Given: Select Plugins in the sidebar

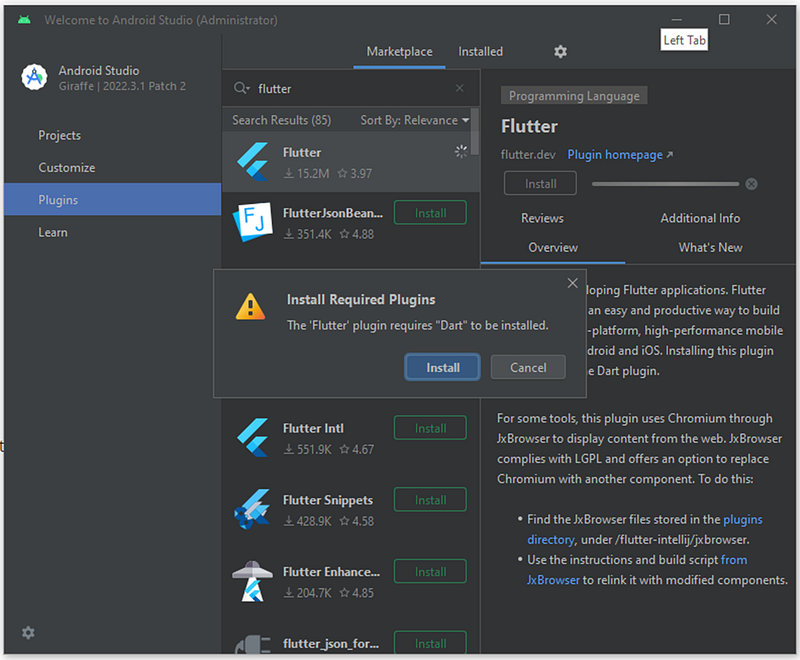Looking at the screenshot, I should pos(112,199).
